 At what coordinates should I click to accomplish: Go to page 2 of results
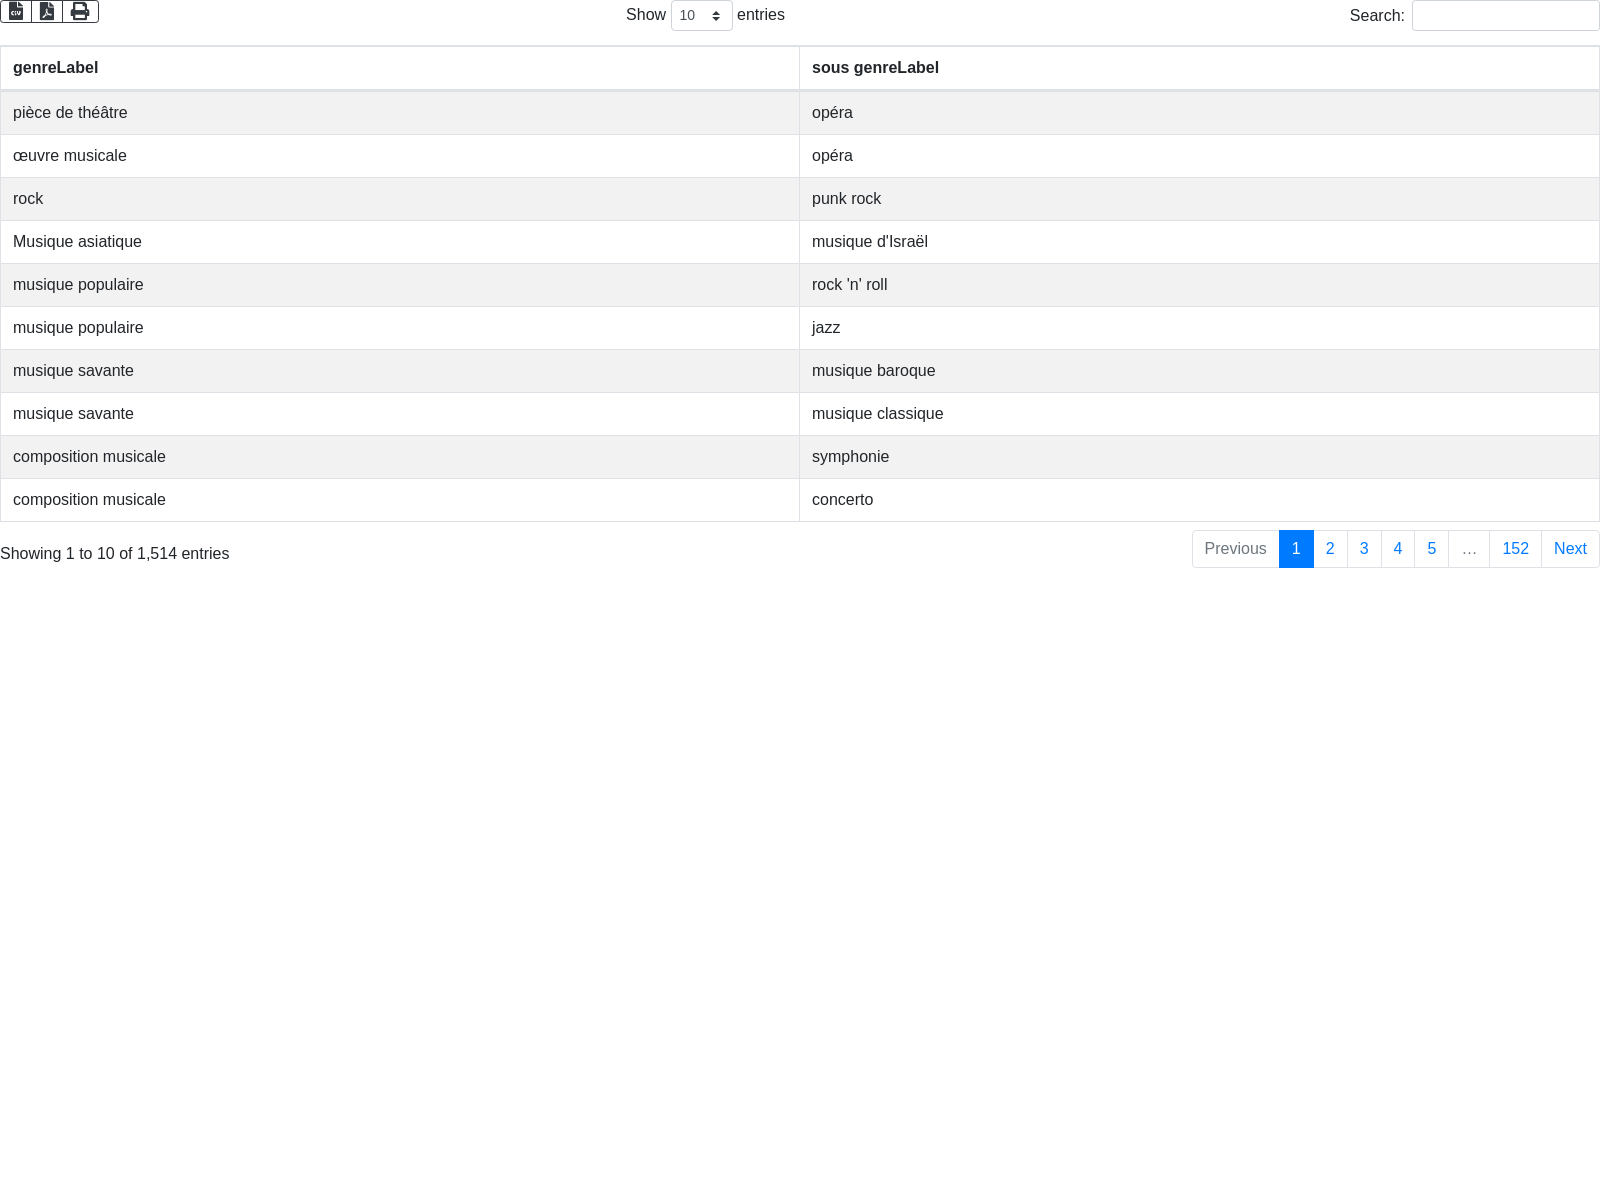[1330, 549]
